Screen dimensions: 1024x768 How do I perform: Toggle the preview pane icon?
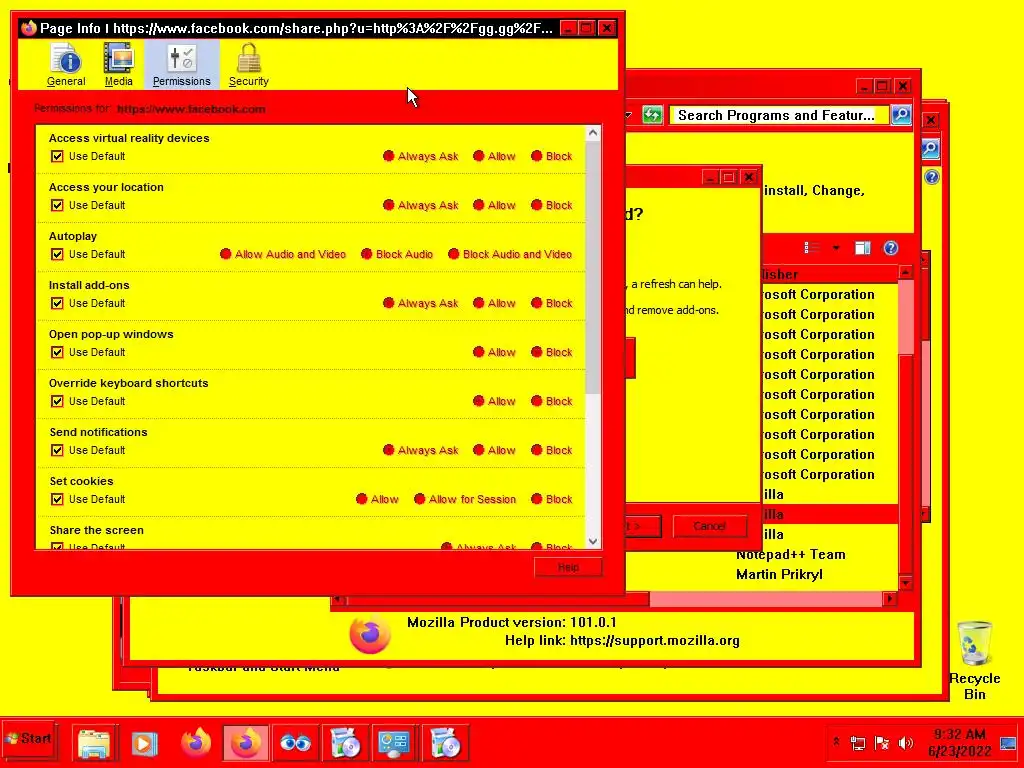pos(863,248)
